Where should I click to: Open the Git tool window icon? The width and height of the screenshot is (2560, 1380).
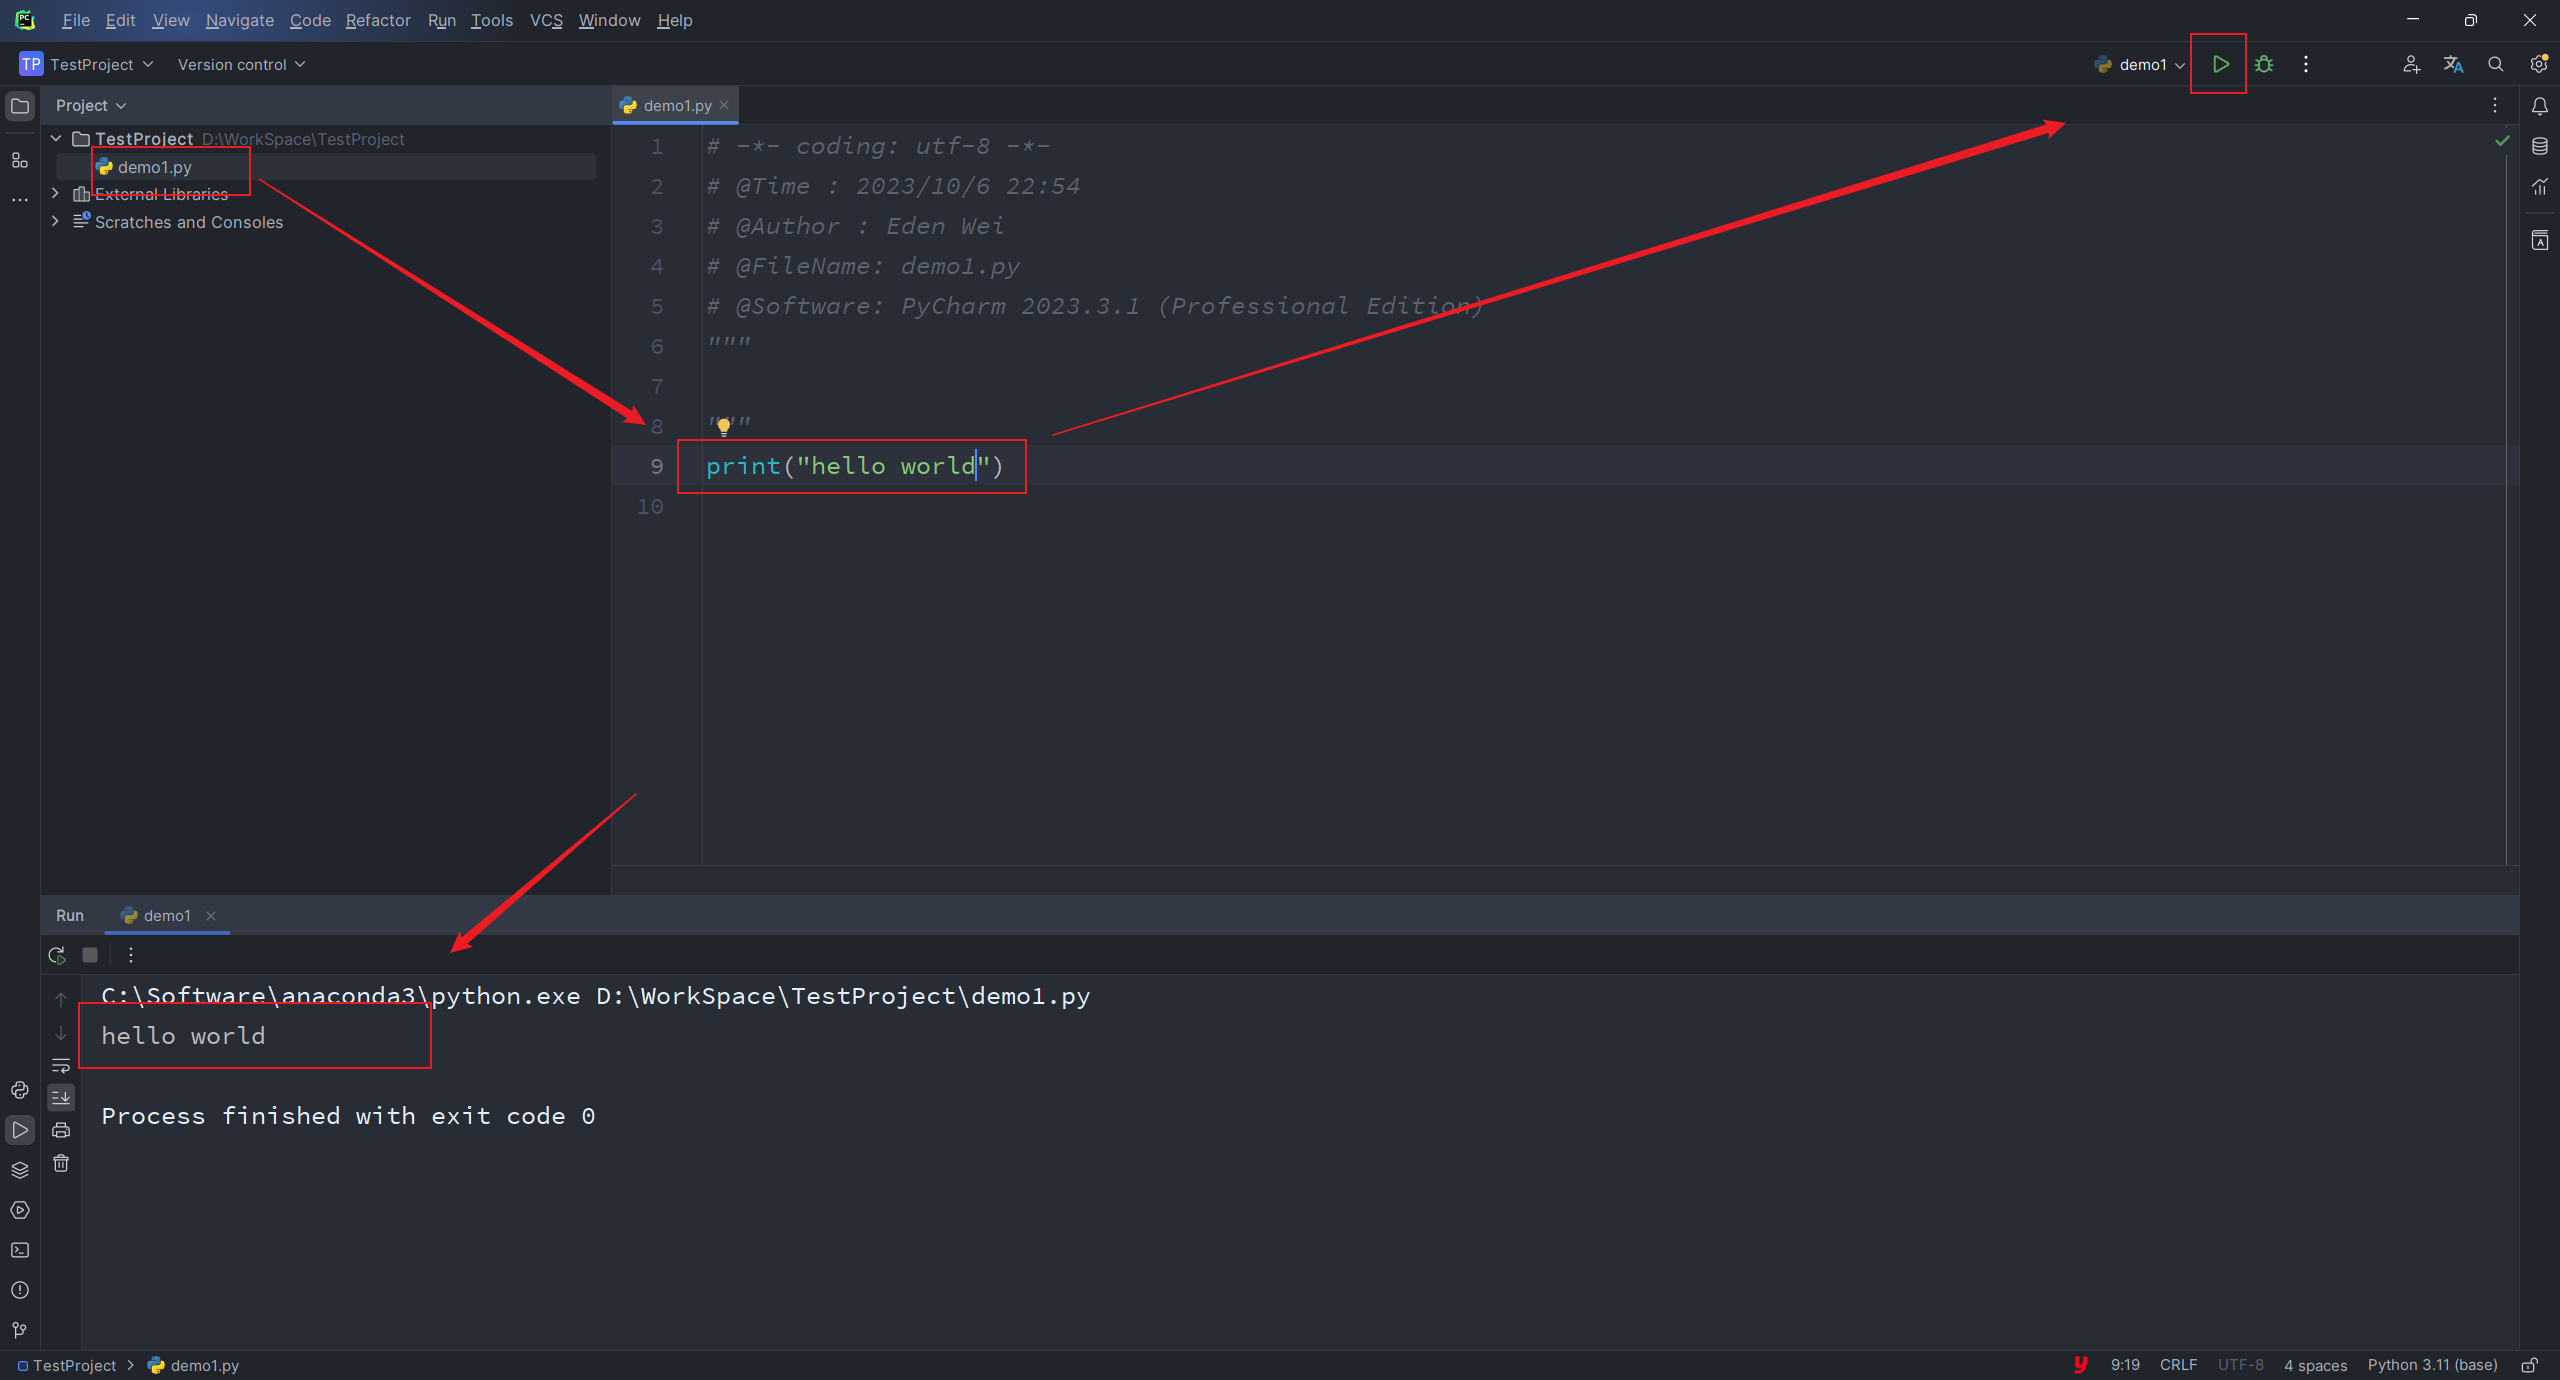[20, 1330]
